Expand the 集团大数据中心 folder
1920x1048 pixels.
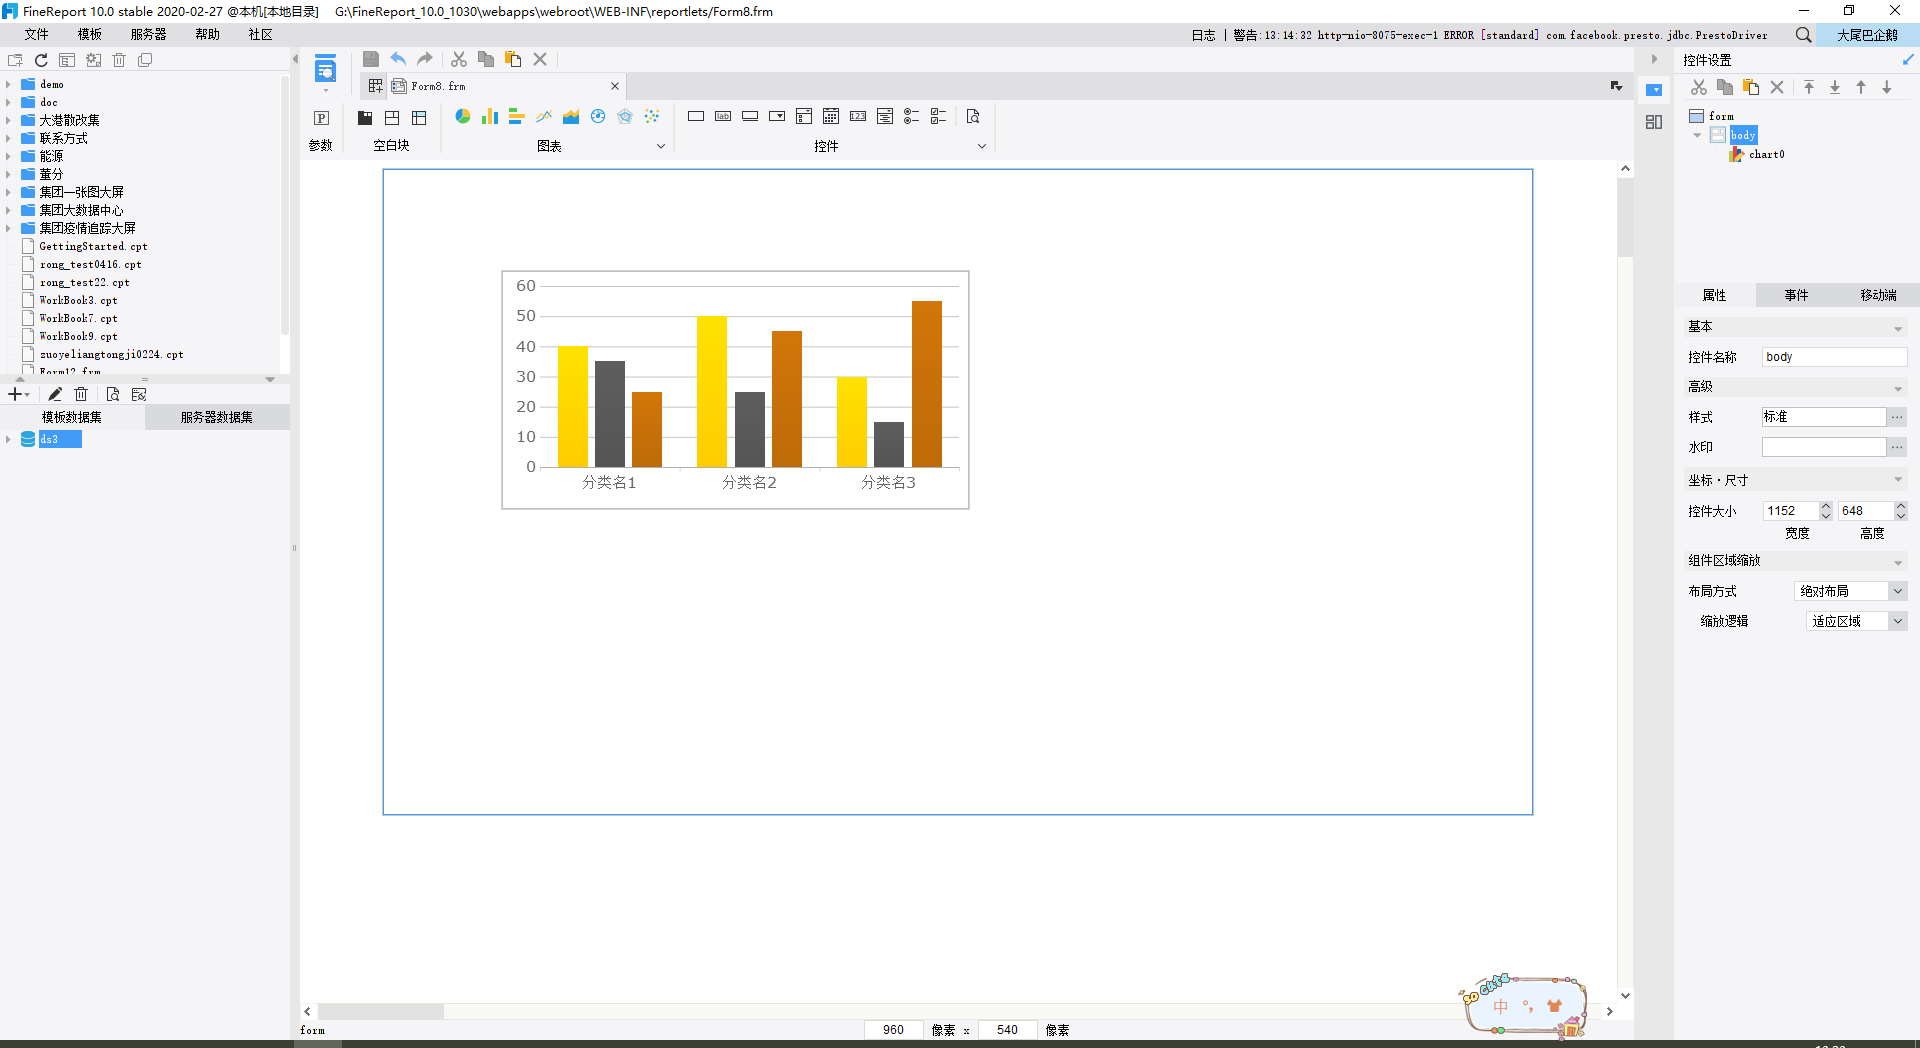[x=9, y=210]
